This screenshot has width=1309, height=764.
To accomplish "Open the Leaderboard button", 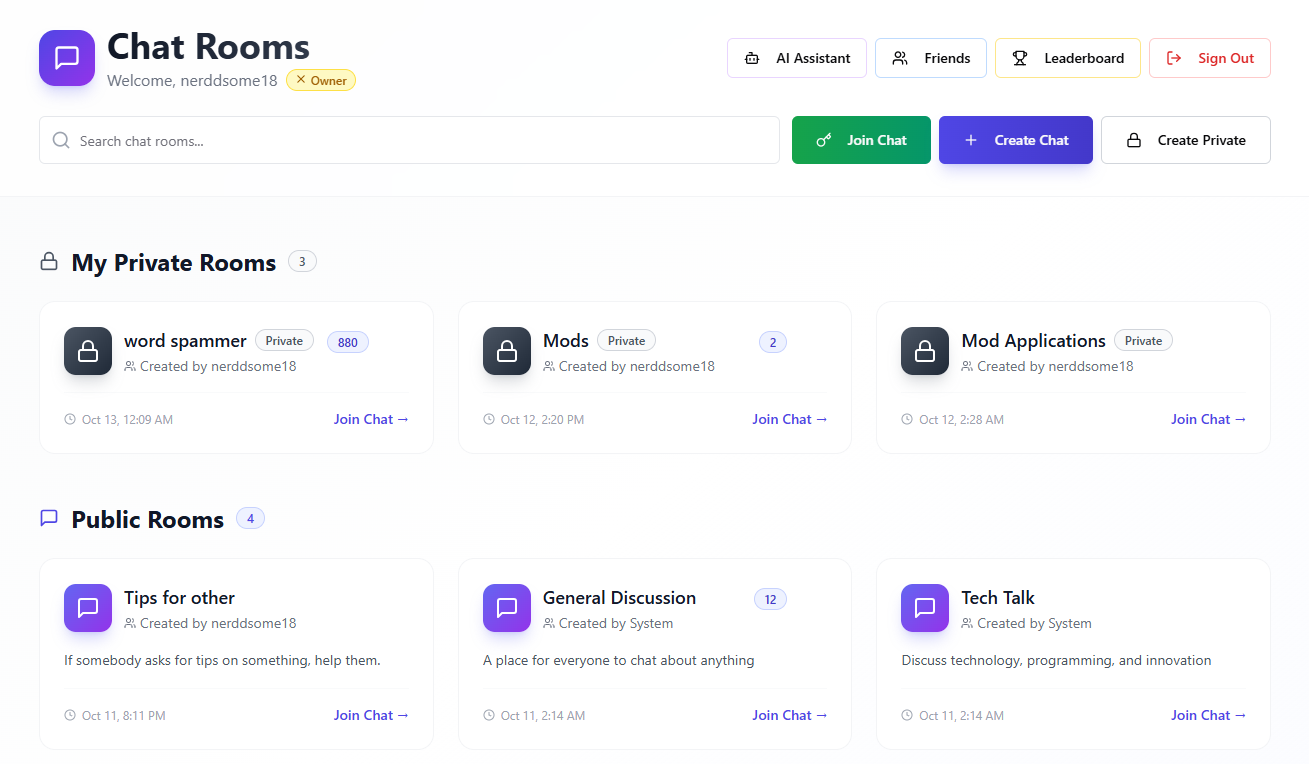I will (x=1068, y=58).
